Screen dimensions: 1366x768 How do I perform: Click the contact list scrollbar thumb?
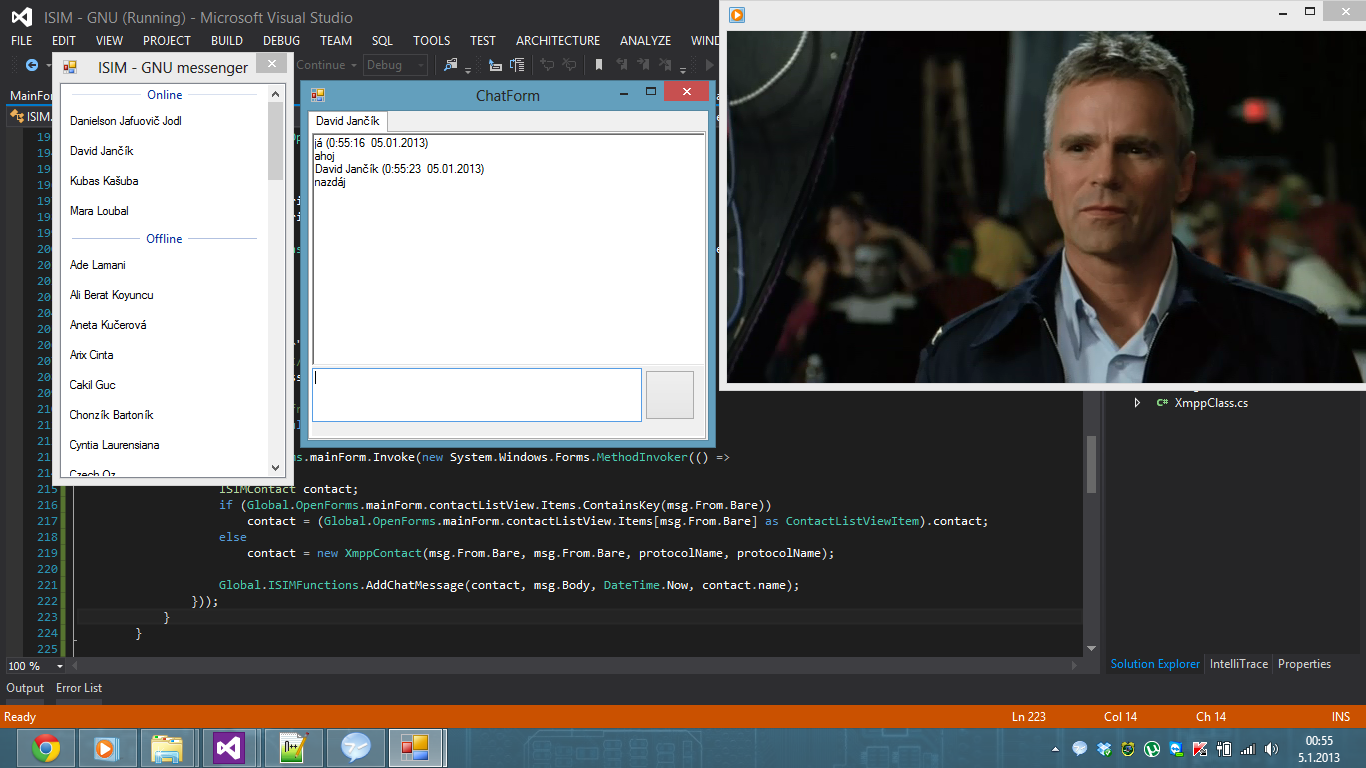click(277, 142)
